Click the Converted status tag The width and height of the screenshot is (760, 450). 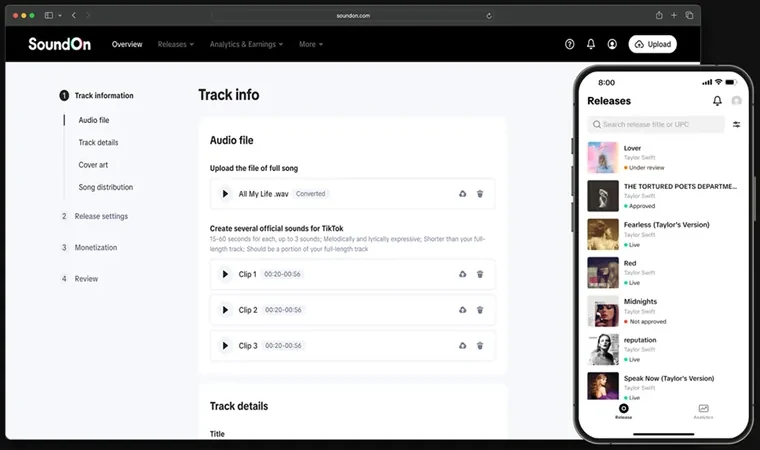[311, 194]
